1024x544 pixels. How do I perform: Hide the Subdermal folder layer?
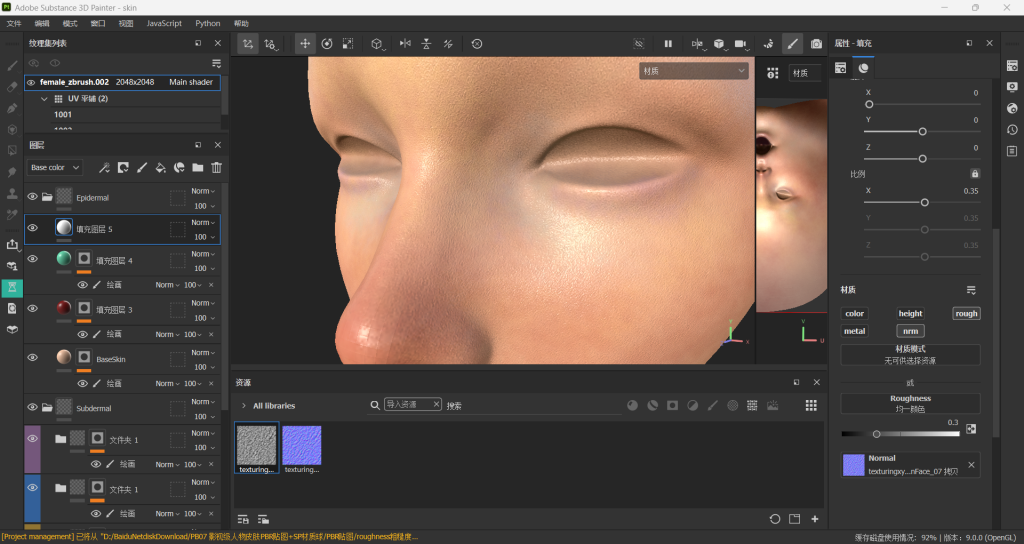pyautogui.click(x=32, y=407)
